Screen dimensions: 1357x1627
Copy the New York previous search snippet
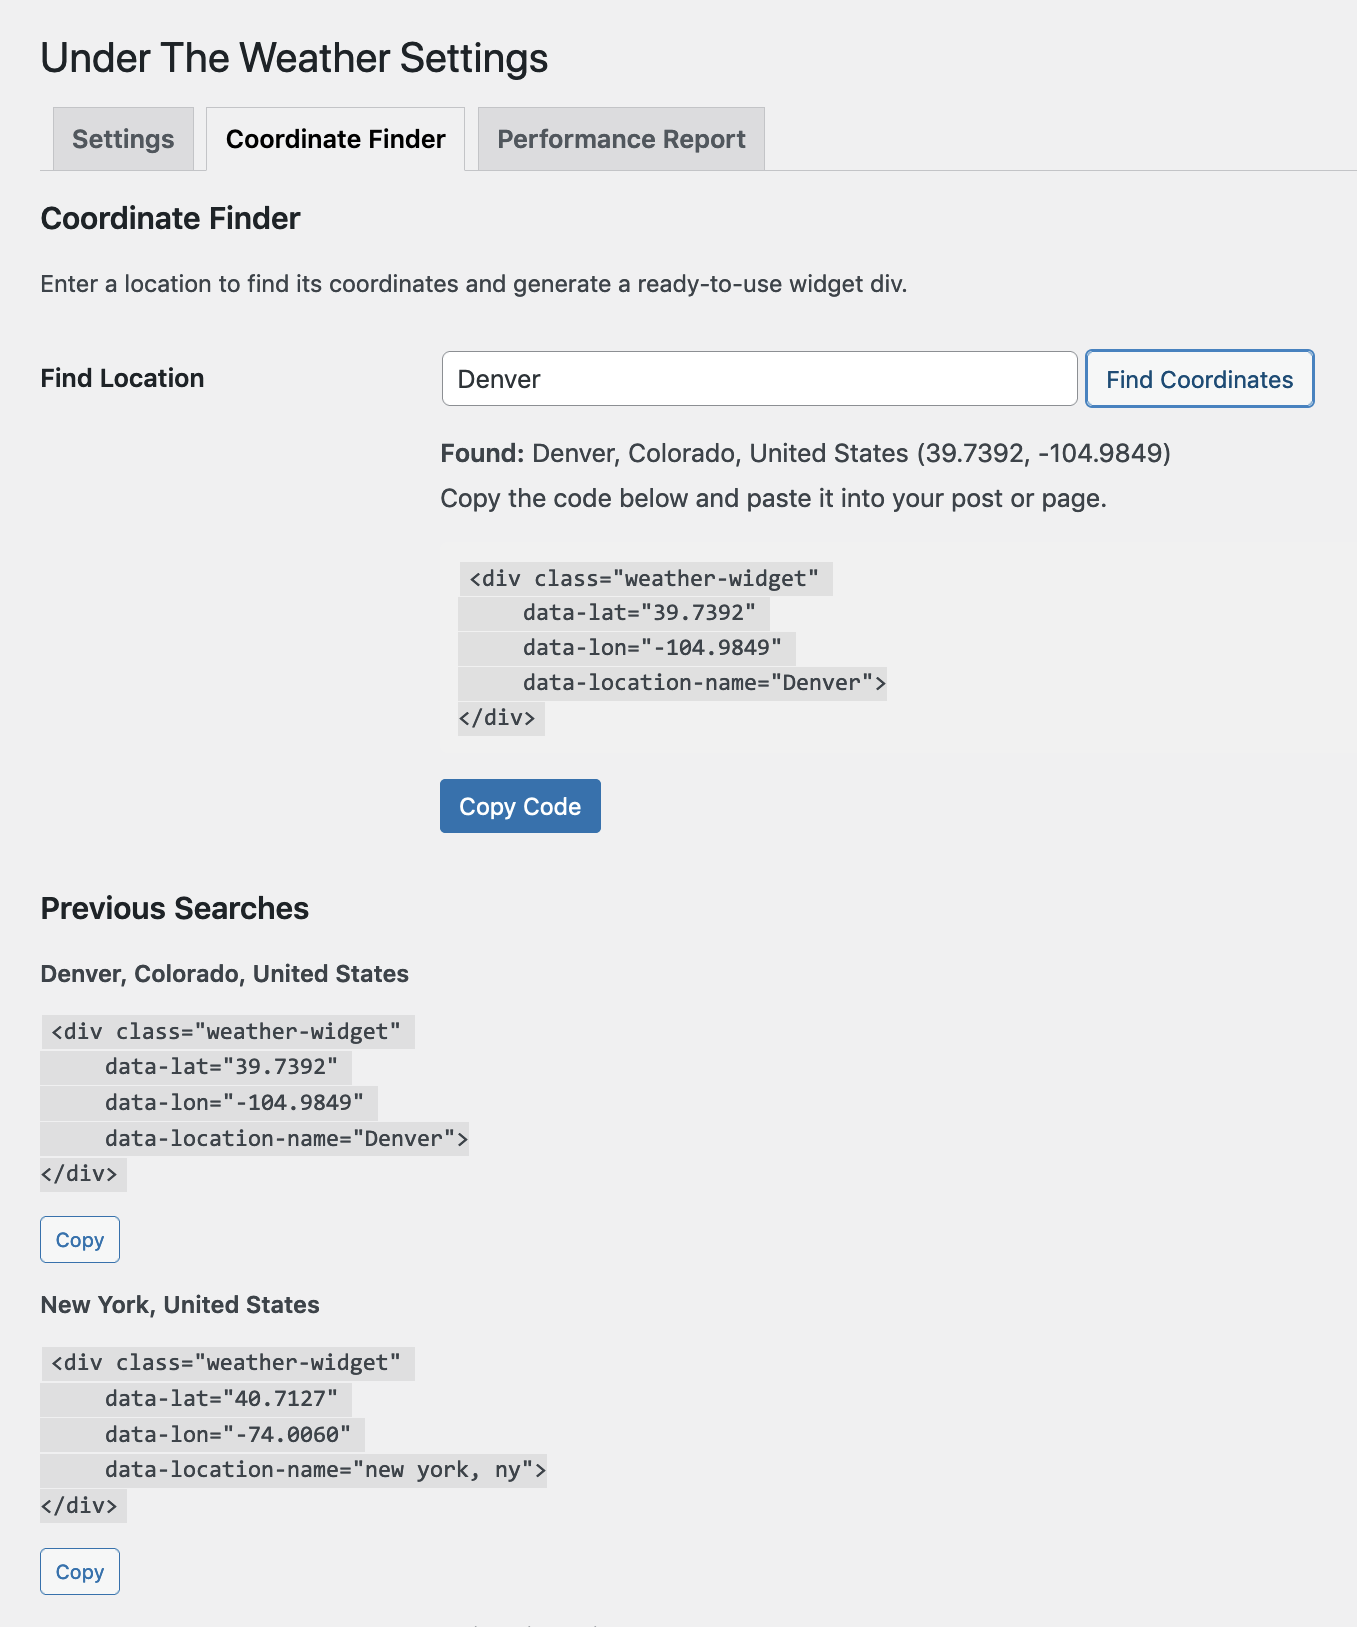pyautogui.click(x=80, y=1572)
